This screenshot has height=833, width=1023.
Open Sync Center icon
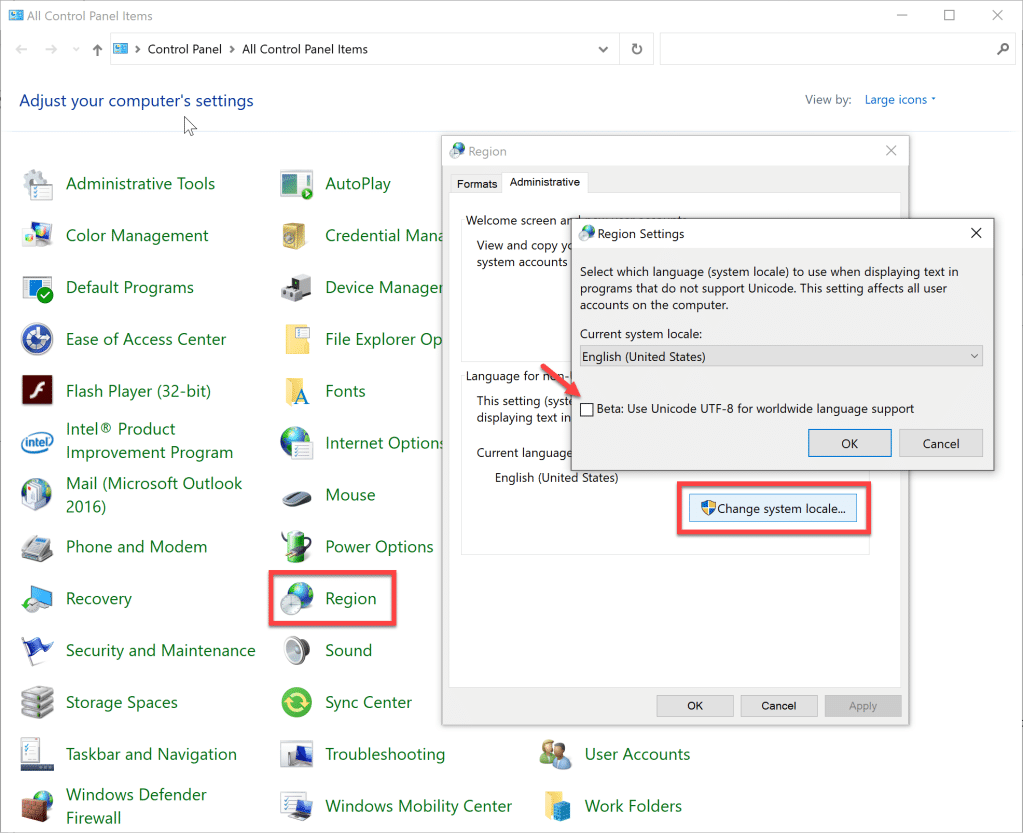[297, 703]
